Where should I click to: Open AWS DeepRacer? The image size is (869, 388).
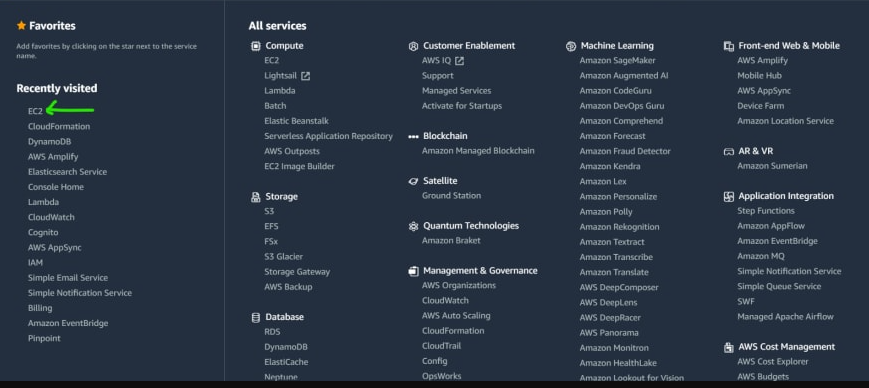point(610,318)
